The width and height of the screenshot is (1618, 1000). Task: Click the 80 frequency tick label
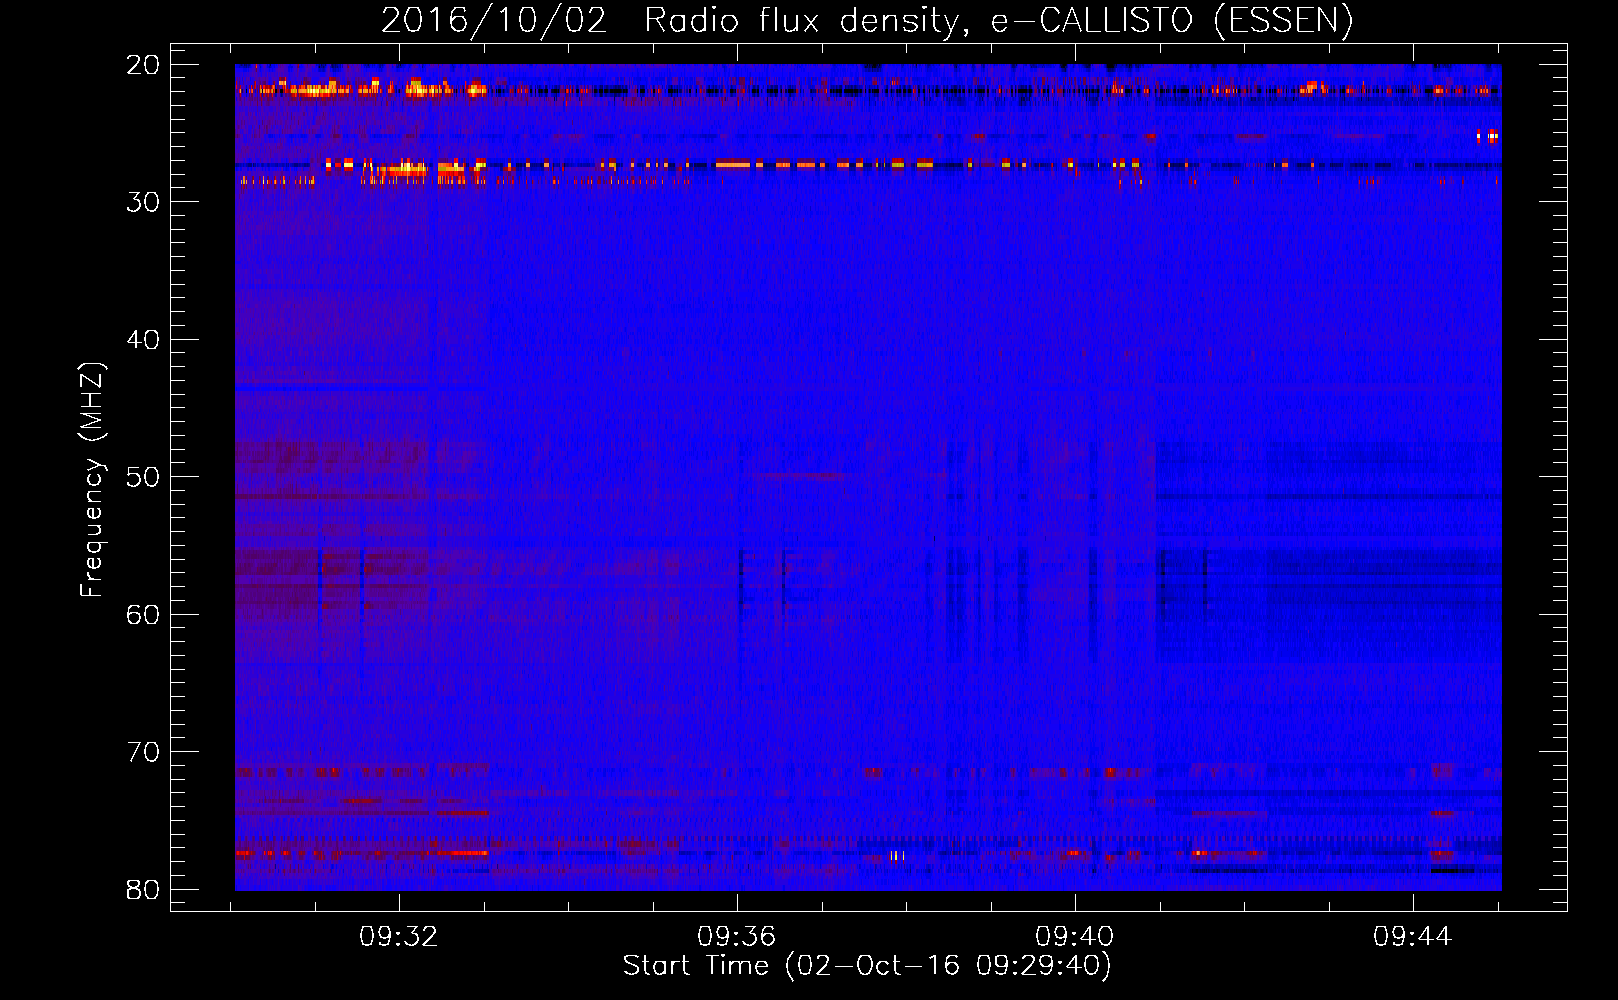[143, 890]
